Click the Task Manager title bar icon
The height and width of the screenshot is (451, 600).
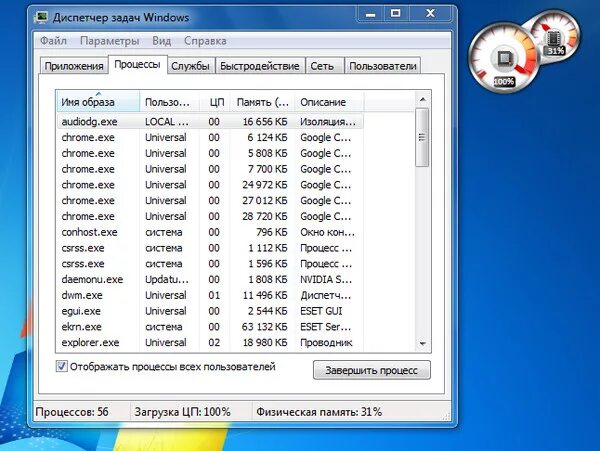click(41, 17)
